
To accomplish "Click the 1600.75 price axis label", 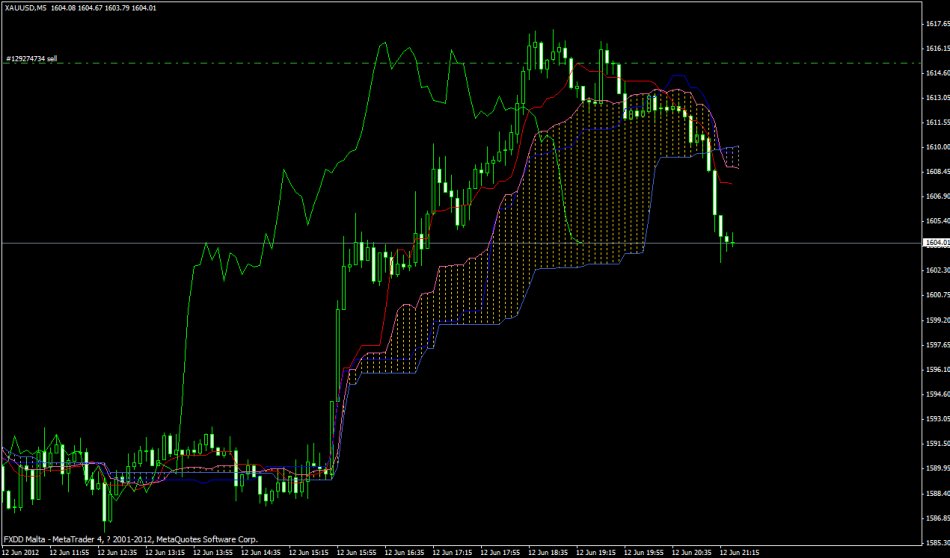I will click(936, 295).
